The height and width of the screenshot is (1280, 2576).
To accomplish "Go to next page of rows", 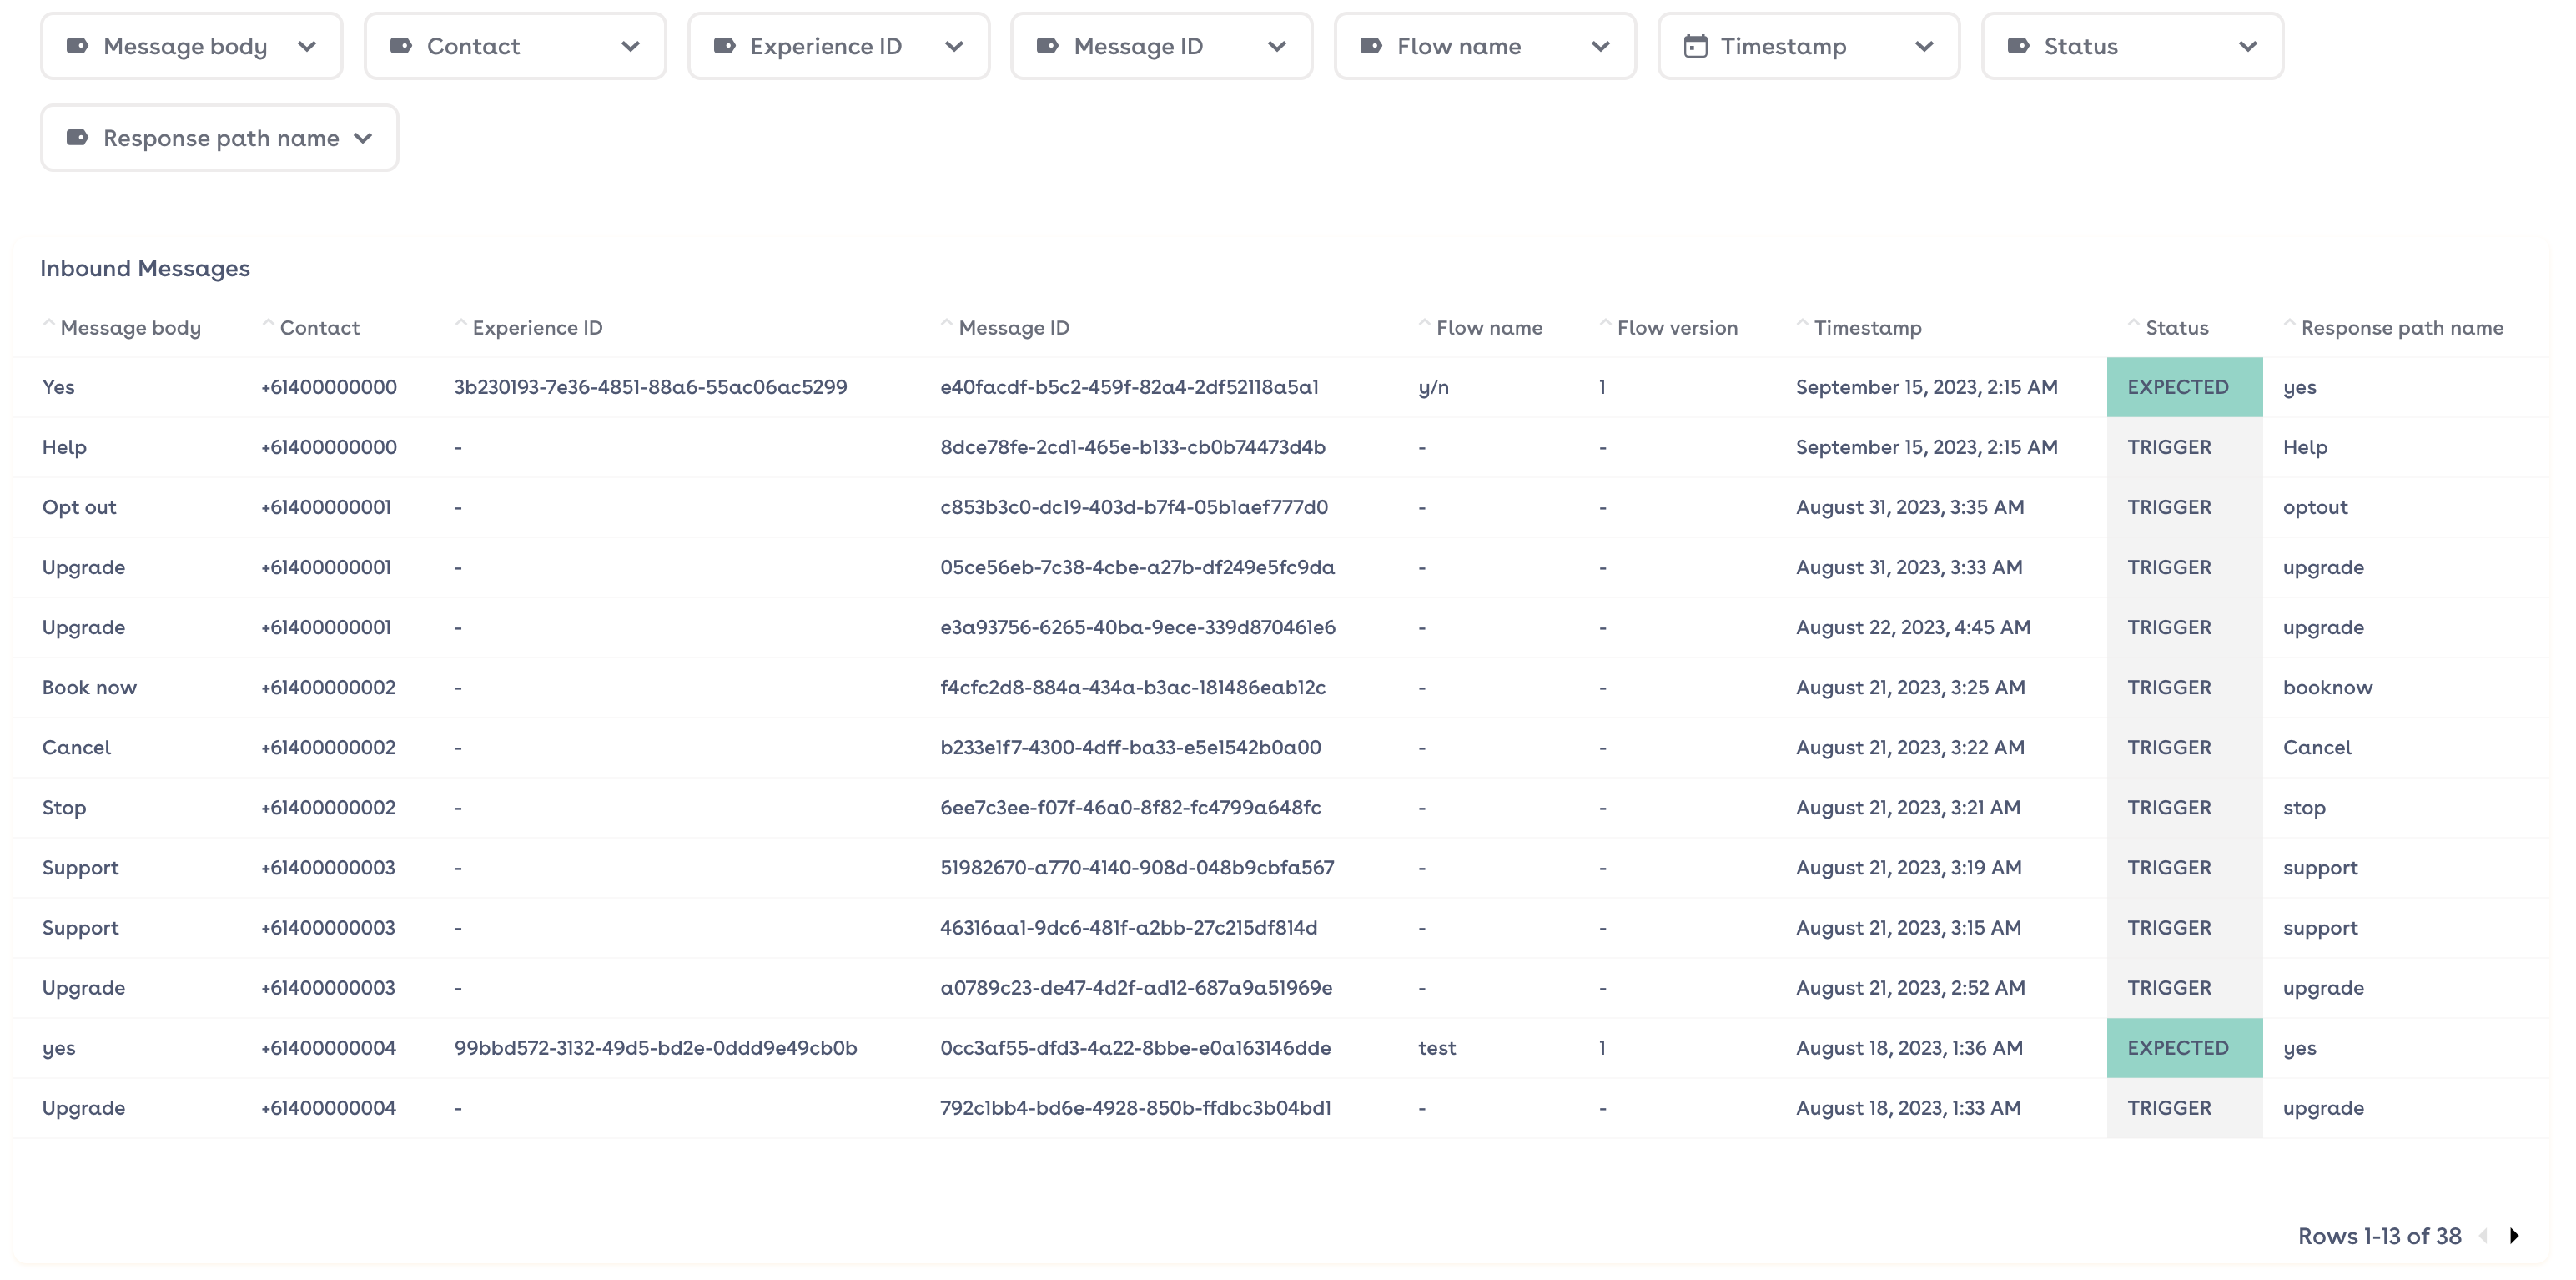I will [x=2514, y=1236].
